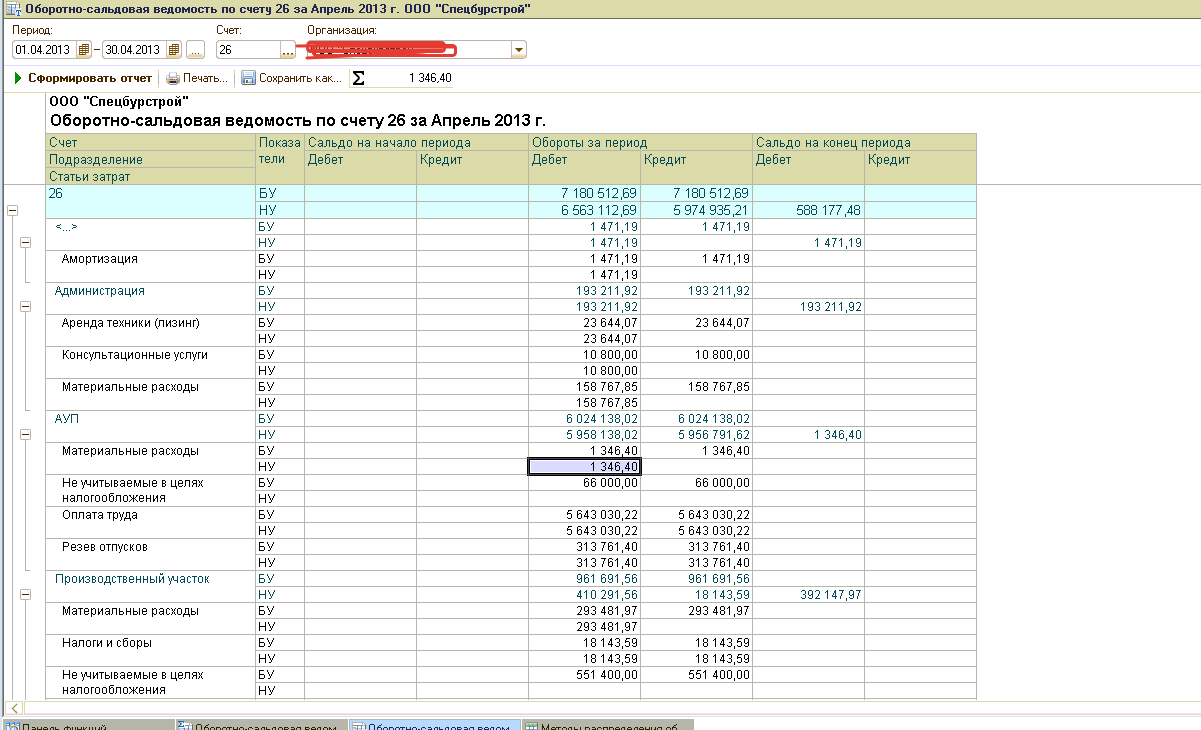Screen dimensions: 1201x730
Task: Select the АУП credit turnover cell 5 956 791,62
Action: pos(696,435)
